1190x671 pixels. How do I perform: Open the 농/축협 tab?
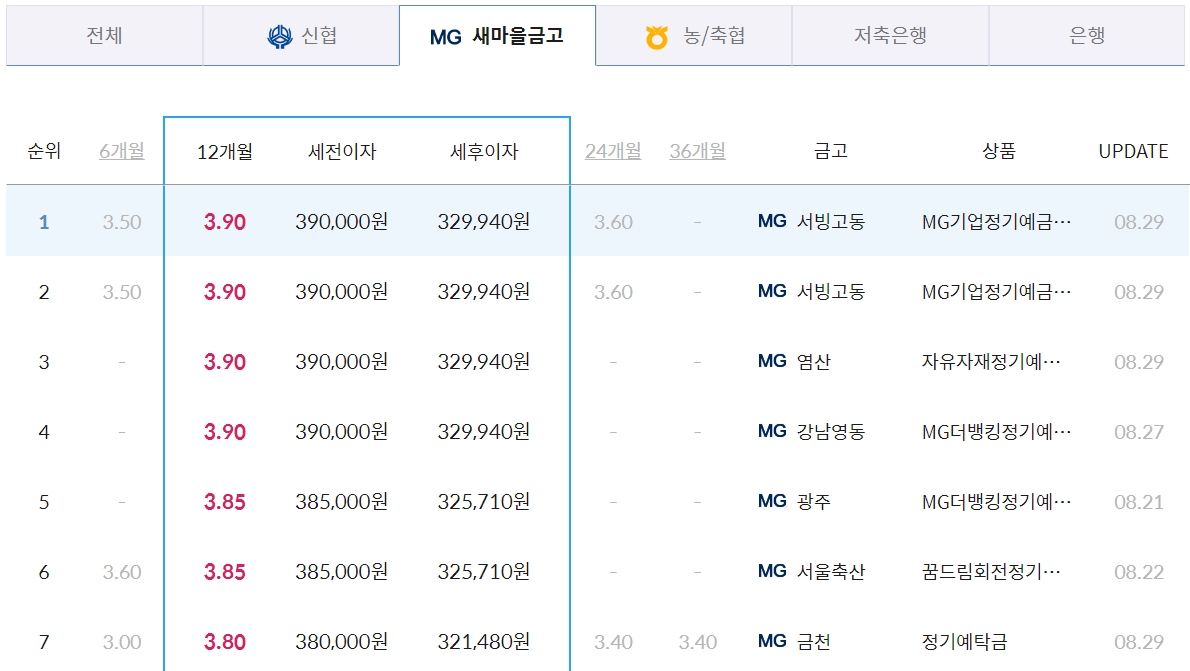694,36
